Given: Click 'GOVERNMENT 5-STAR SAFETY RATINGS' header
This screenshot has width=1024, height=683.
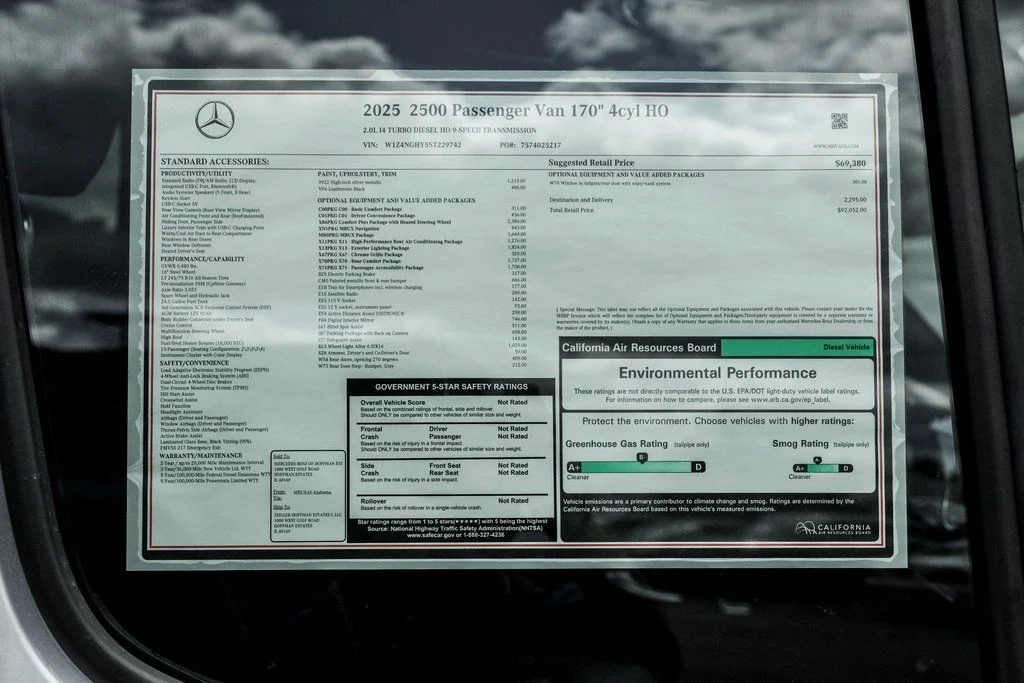Looking at the screenshot, I should click(451, 387).
